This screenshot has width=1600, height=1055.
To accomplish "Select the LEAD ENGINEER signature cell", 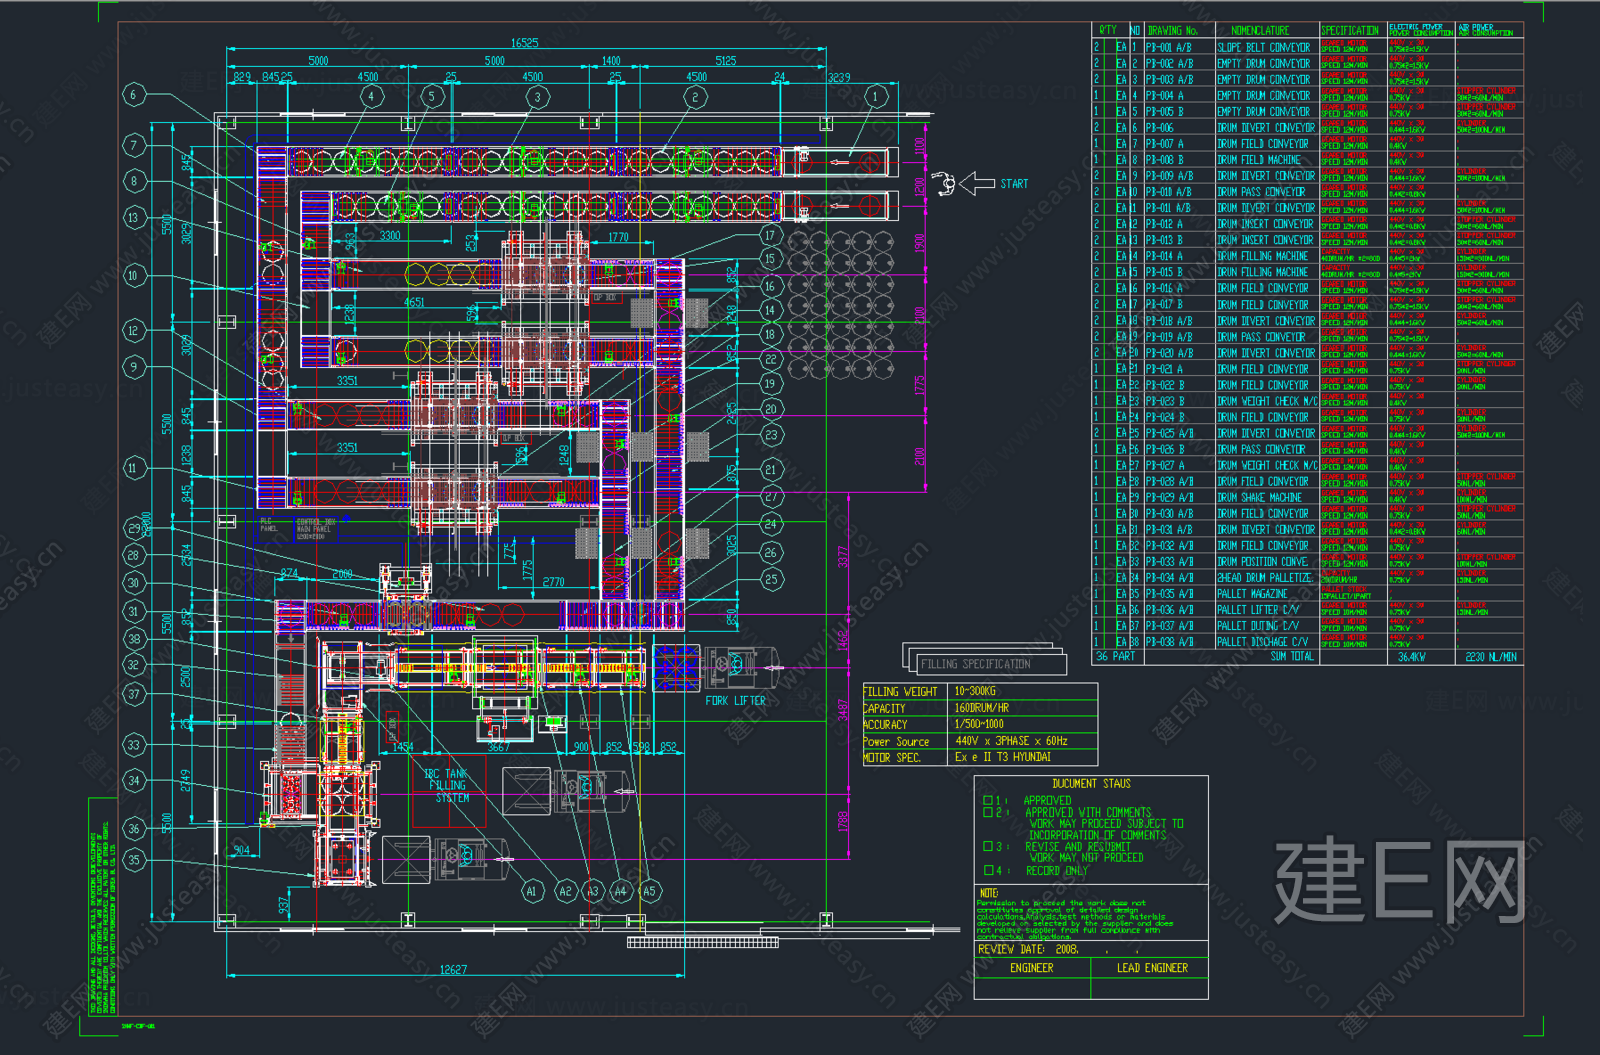I will 1152,968.
